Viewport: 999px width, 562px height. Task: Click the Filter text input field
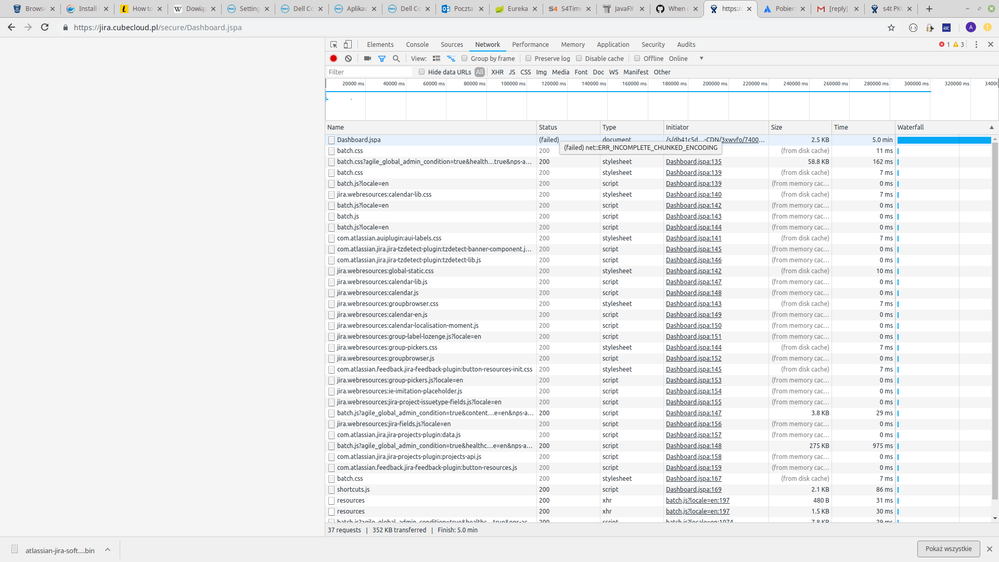tap(370, 72)
